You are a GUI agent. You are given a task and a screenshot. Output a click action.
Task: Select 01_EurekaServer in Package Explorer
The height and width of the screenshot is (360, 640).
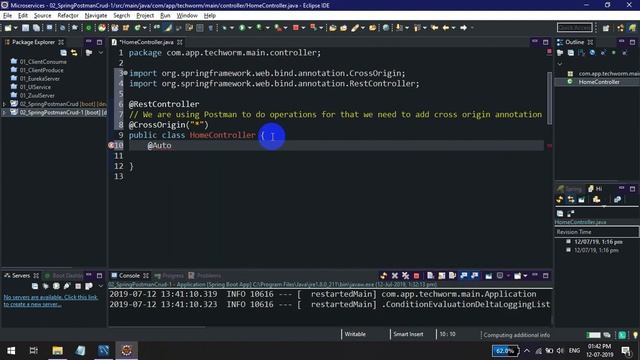click(x=40, y=79)
